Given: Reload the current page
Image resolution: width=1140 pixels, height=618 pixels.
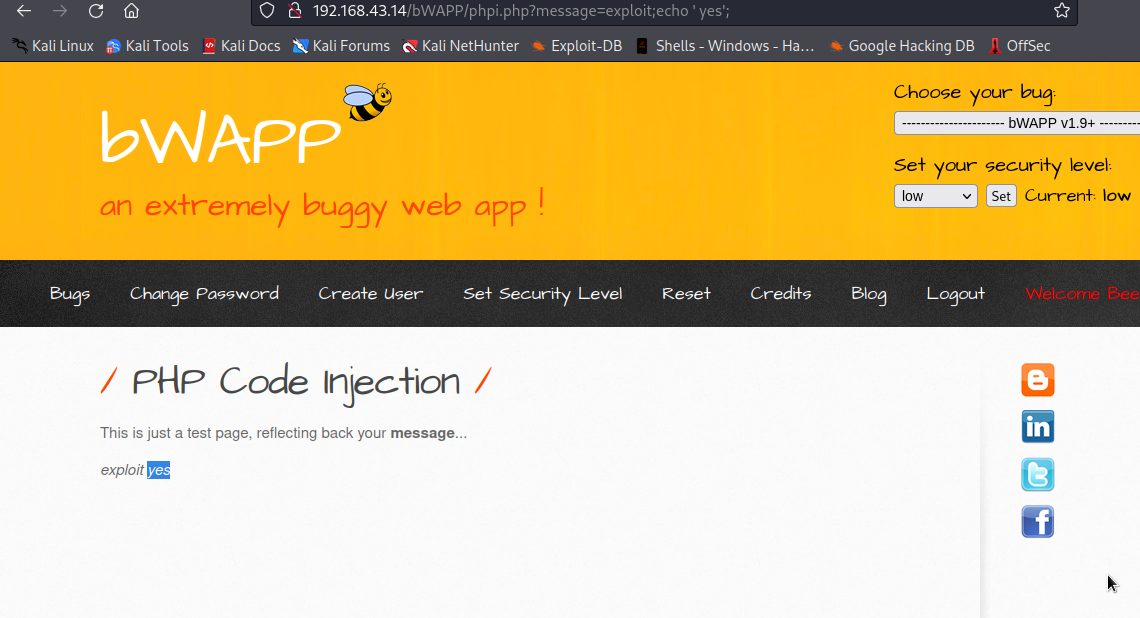Looking at the screenshot, I should coord(95,11).
